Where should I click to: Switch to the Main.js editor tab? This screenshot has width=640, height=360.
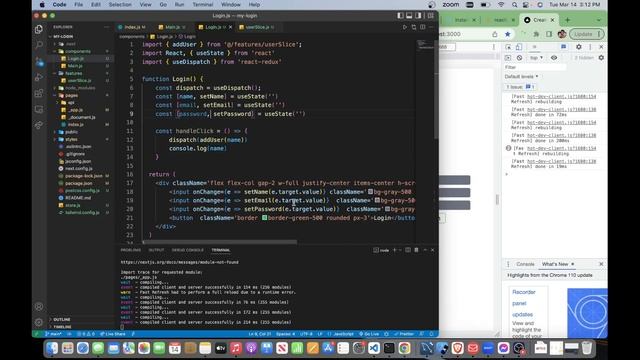(172, 27)
